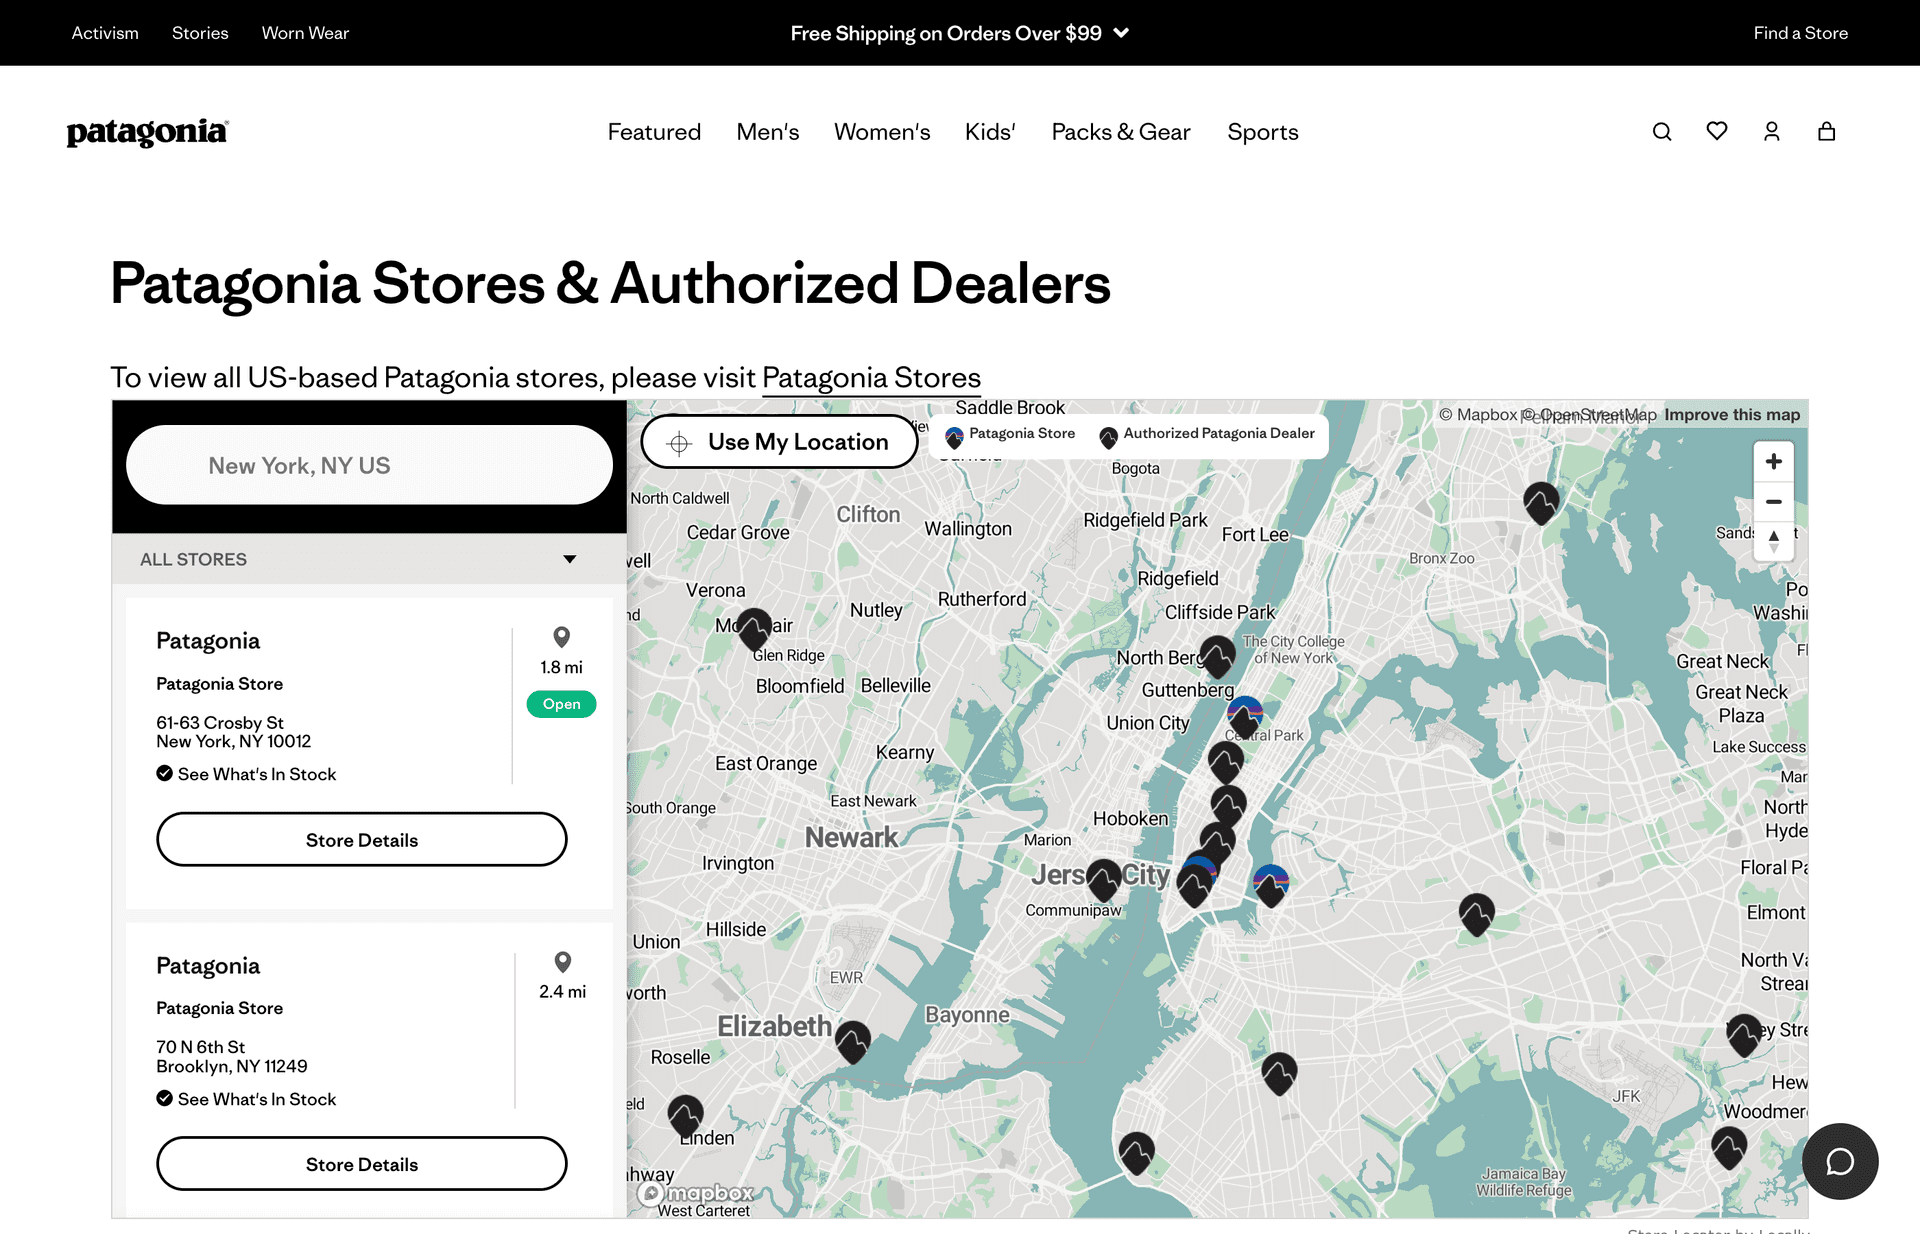Open the chat bubble in bottom corner
Screen dimensions: 1920x1234
point(1840,1161)
